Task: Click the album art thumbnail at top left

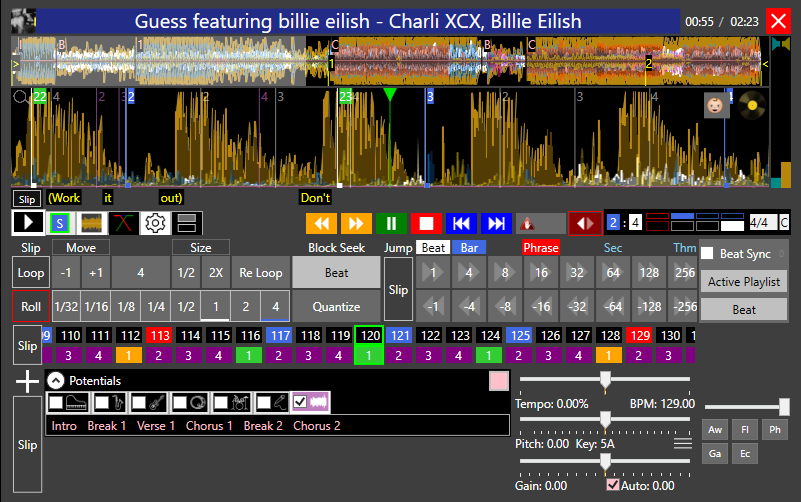Action: (23, 21)
